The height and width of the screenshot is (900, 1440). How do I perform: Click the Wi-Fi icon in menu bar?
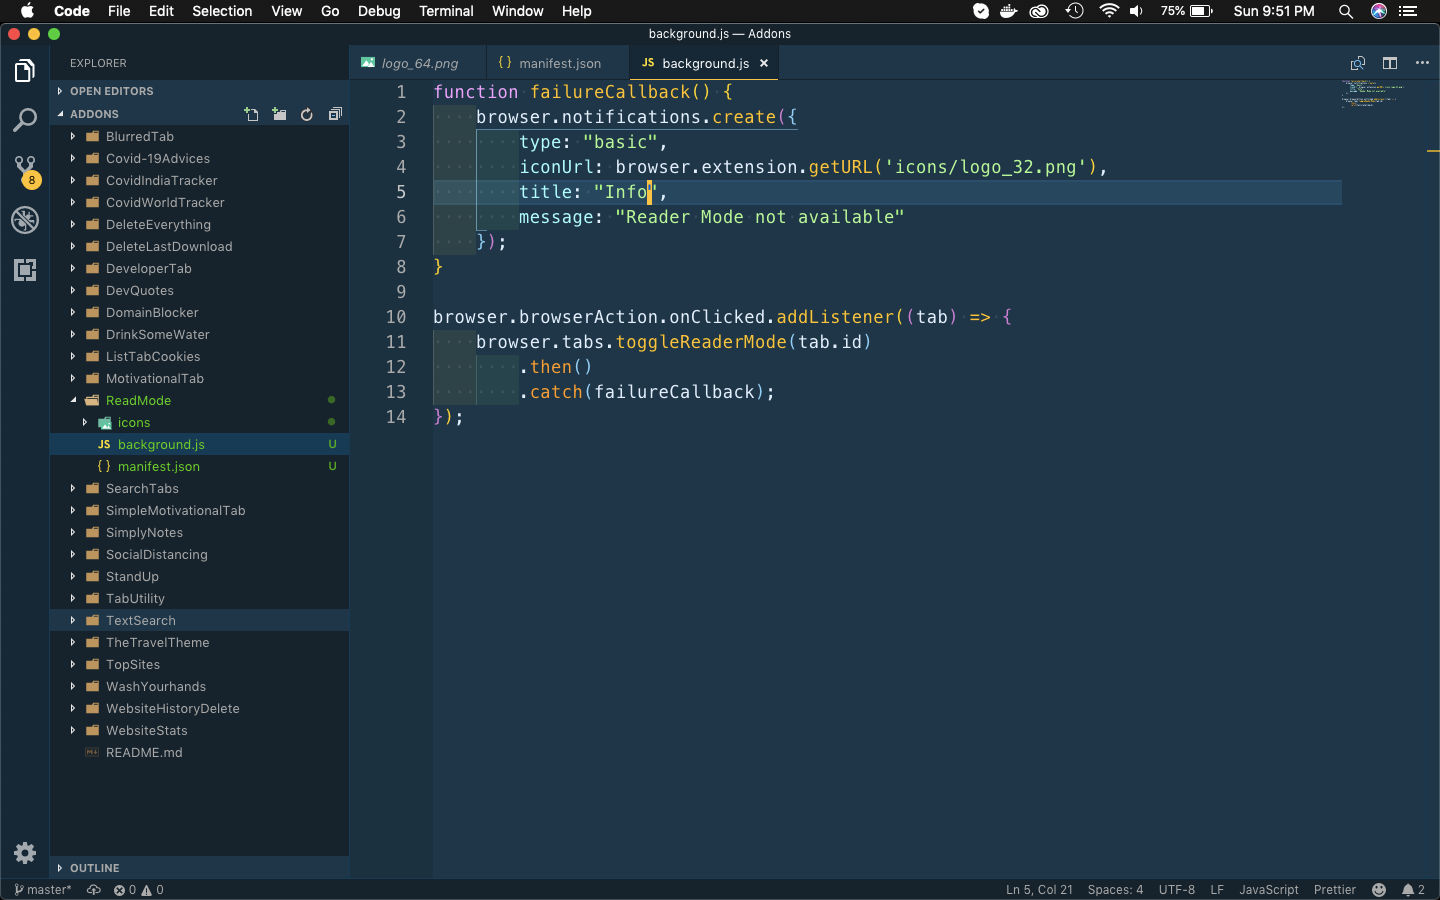click(x=1108, y=11)
